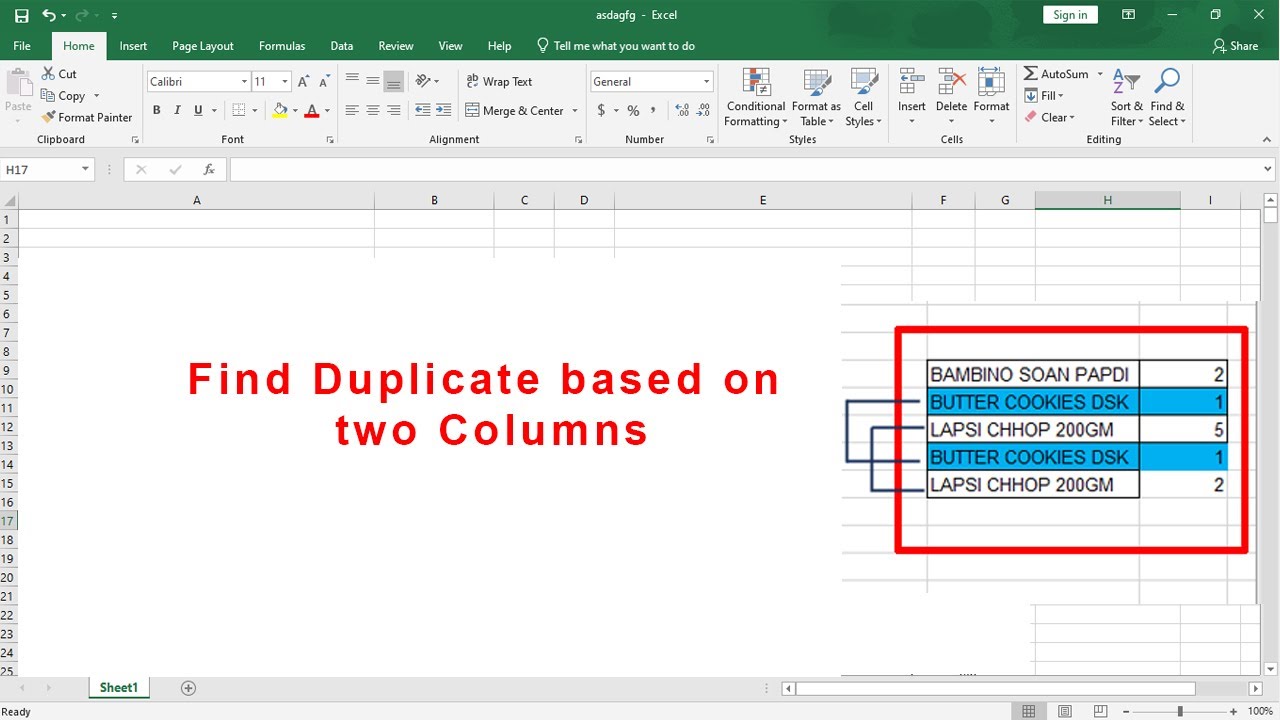
Task: Click the Save icon in title bar
Action: [22, 16]
